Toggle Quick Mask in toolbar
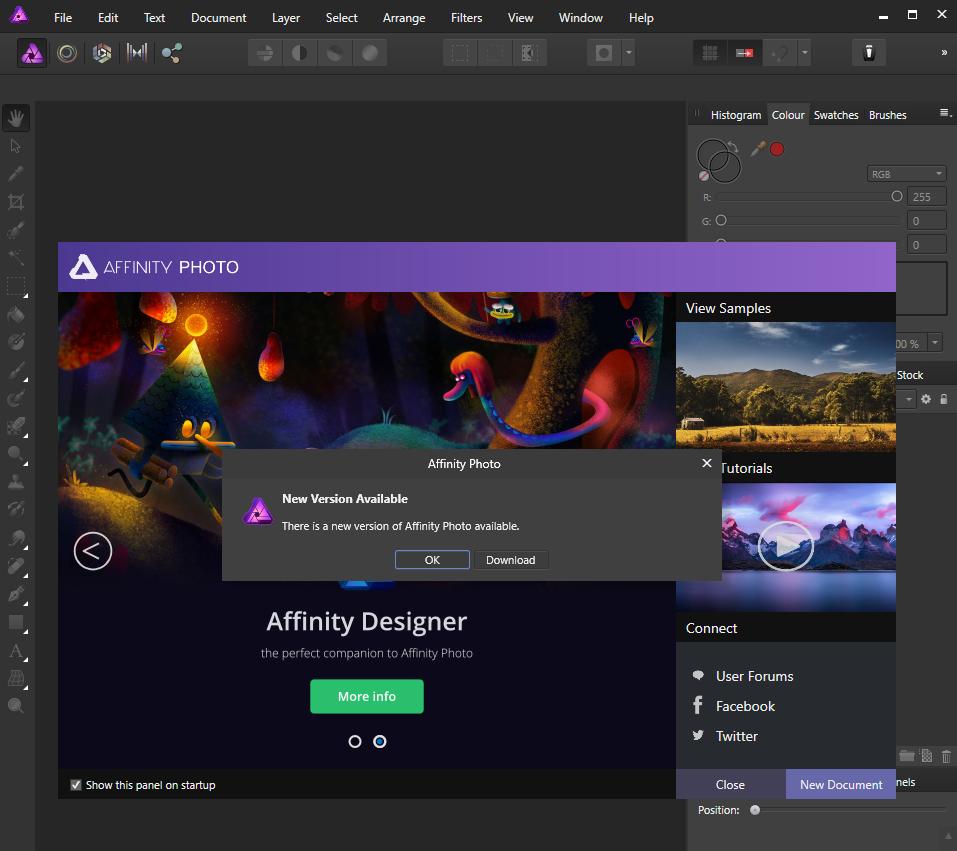 pyautogui.click(x=604, y=53)
